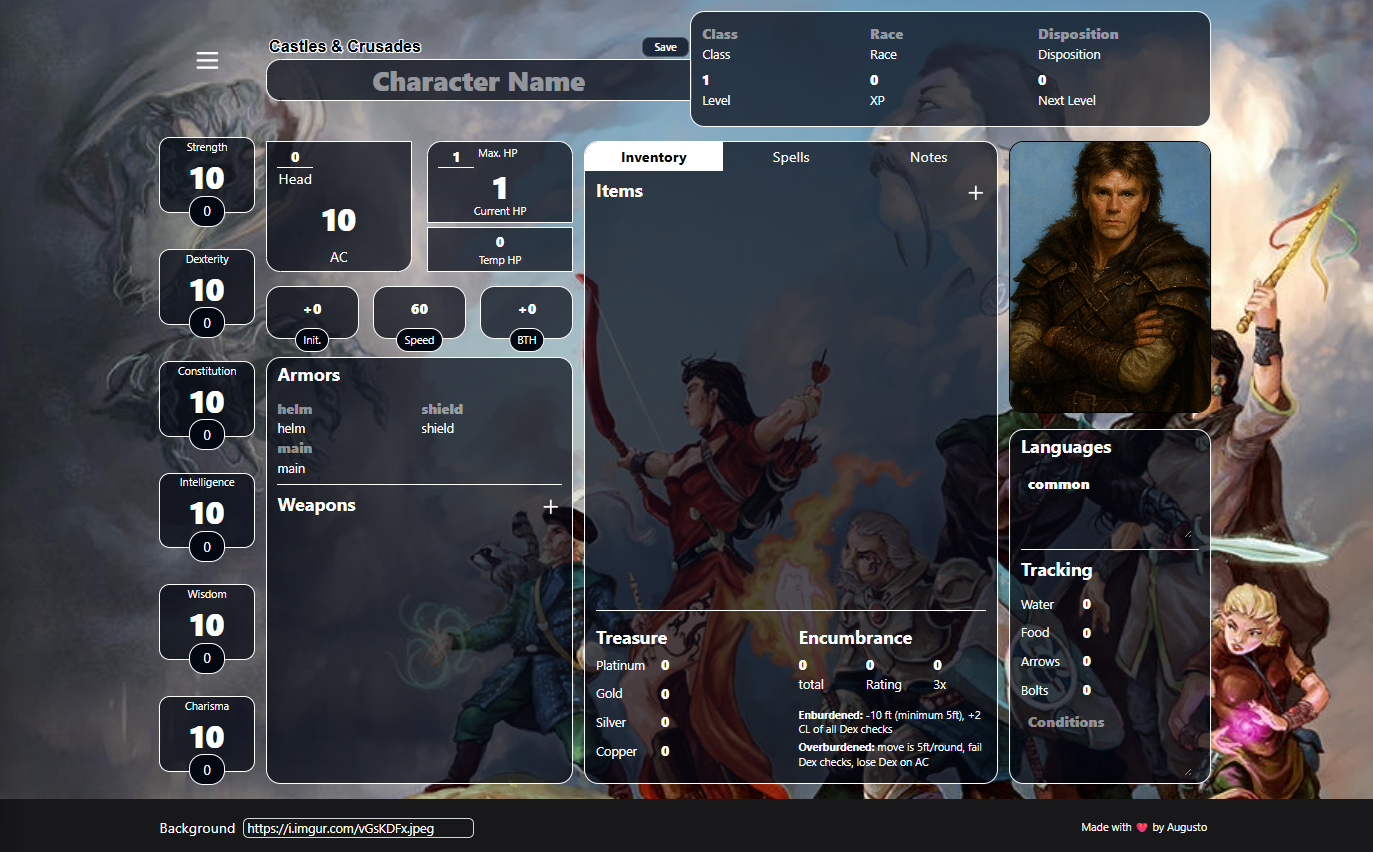Switch to the Spells tab
1373x852 pixels.
coord(791,157)
